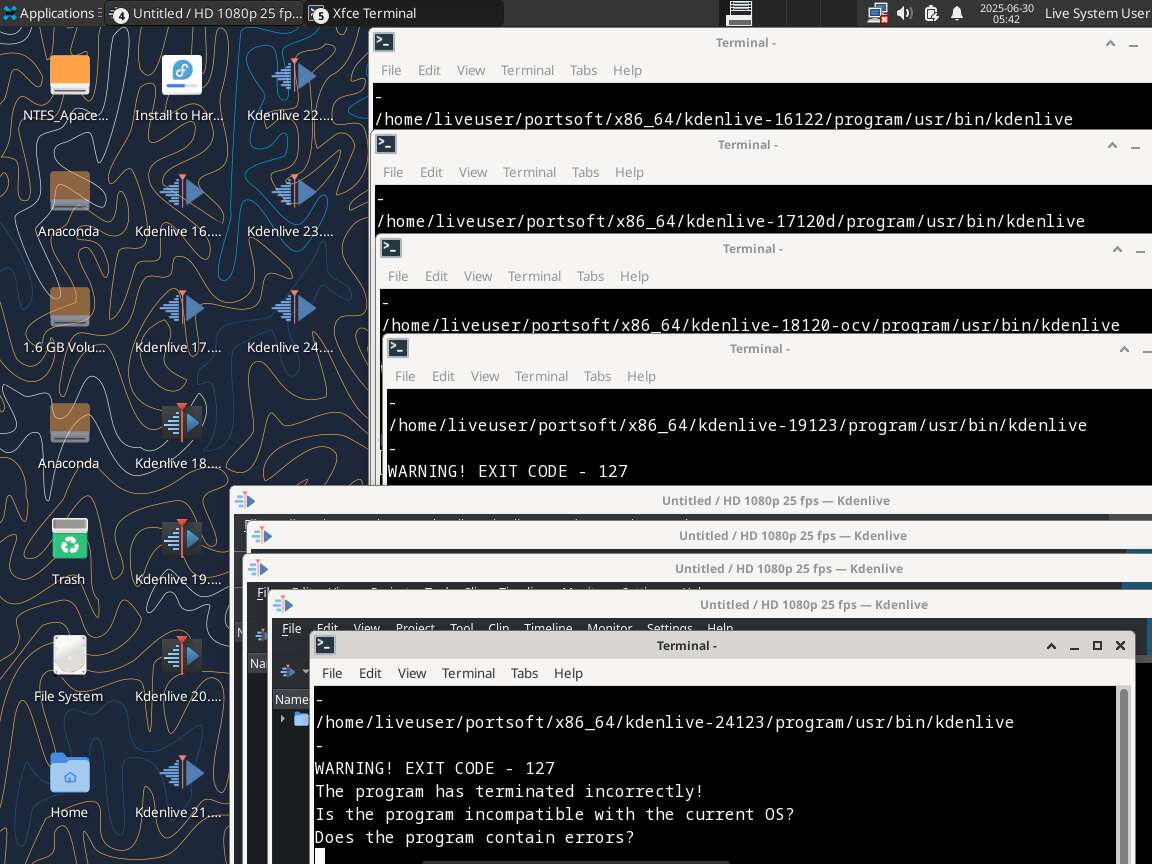1152x864 pixels.
Task: Open Help menu in kdenlive-24123 terminal
Action: (x=568, y=673)
